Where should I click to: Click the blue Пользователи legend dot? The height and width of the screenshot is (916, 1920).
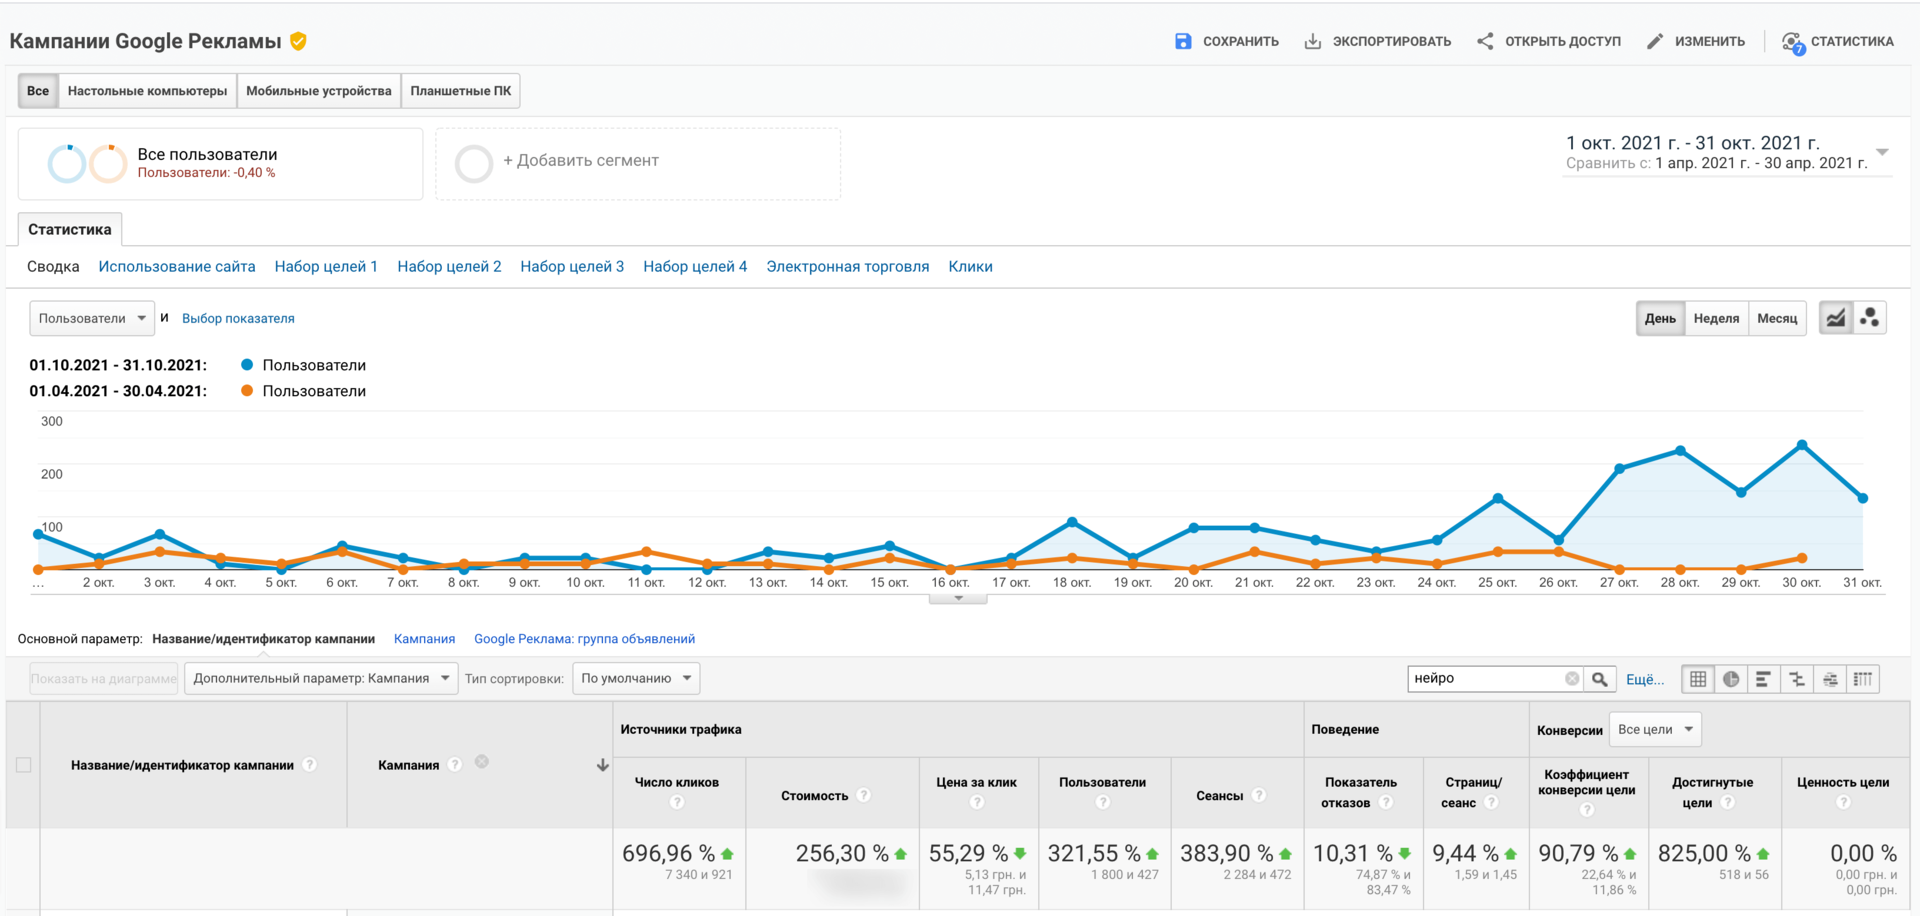coord(247,365)
